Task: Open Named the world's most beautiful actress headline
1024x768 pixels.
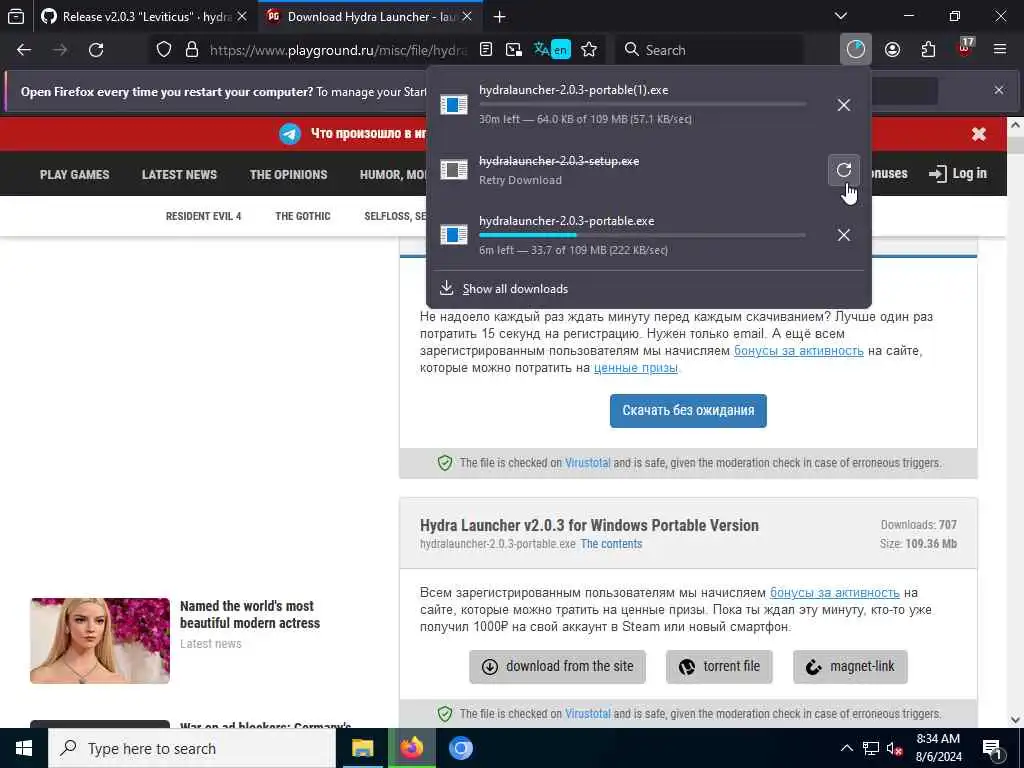Action: coord(249,615)
